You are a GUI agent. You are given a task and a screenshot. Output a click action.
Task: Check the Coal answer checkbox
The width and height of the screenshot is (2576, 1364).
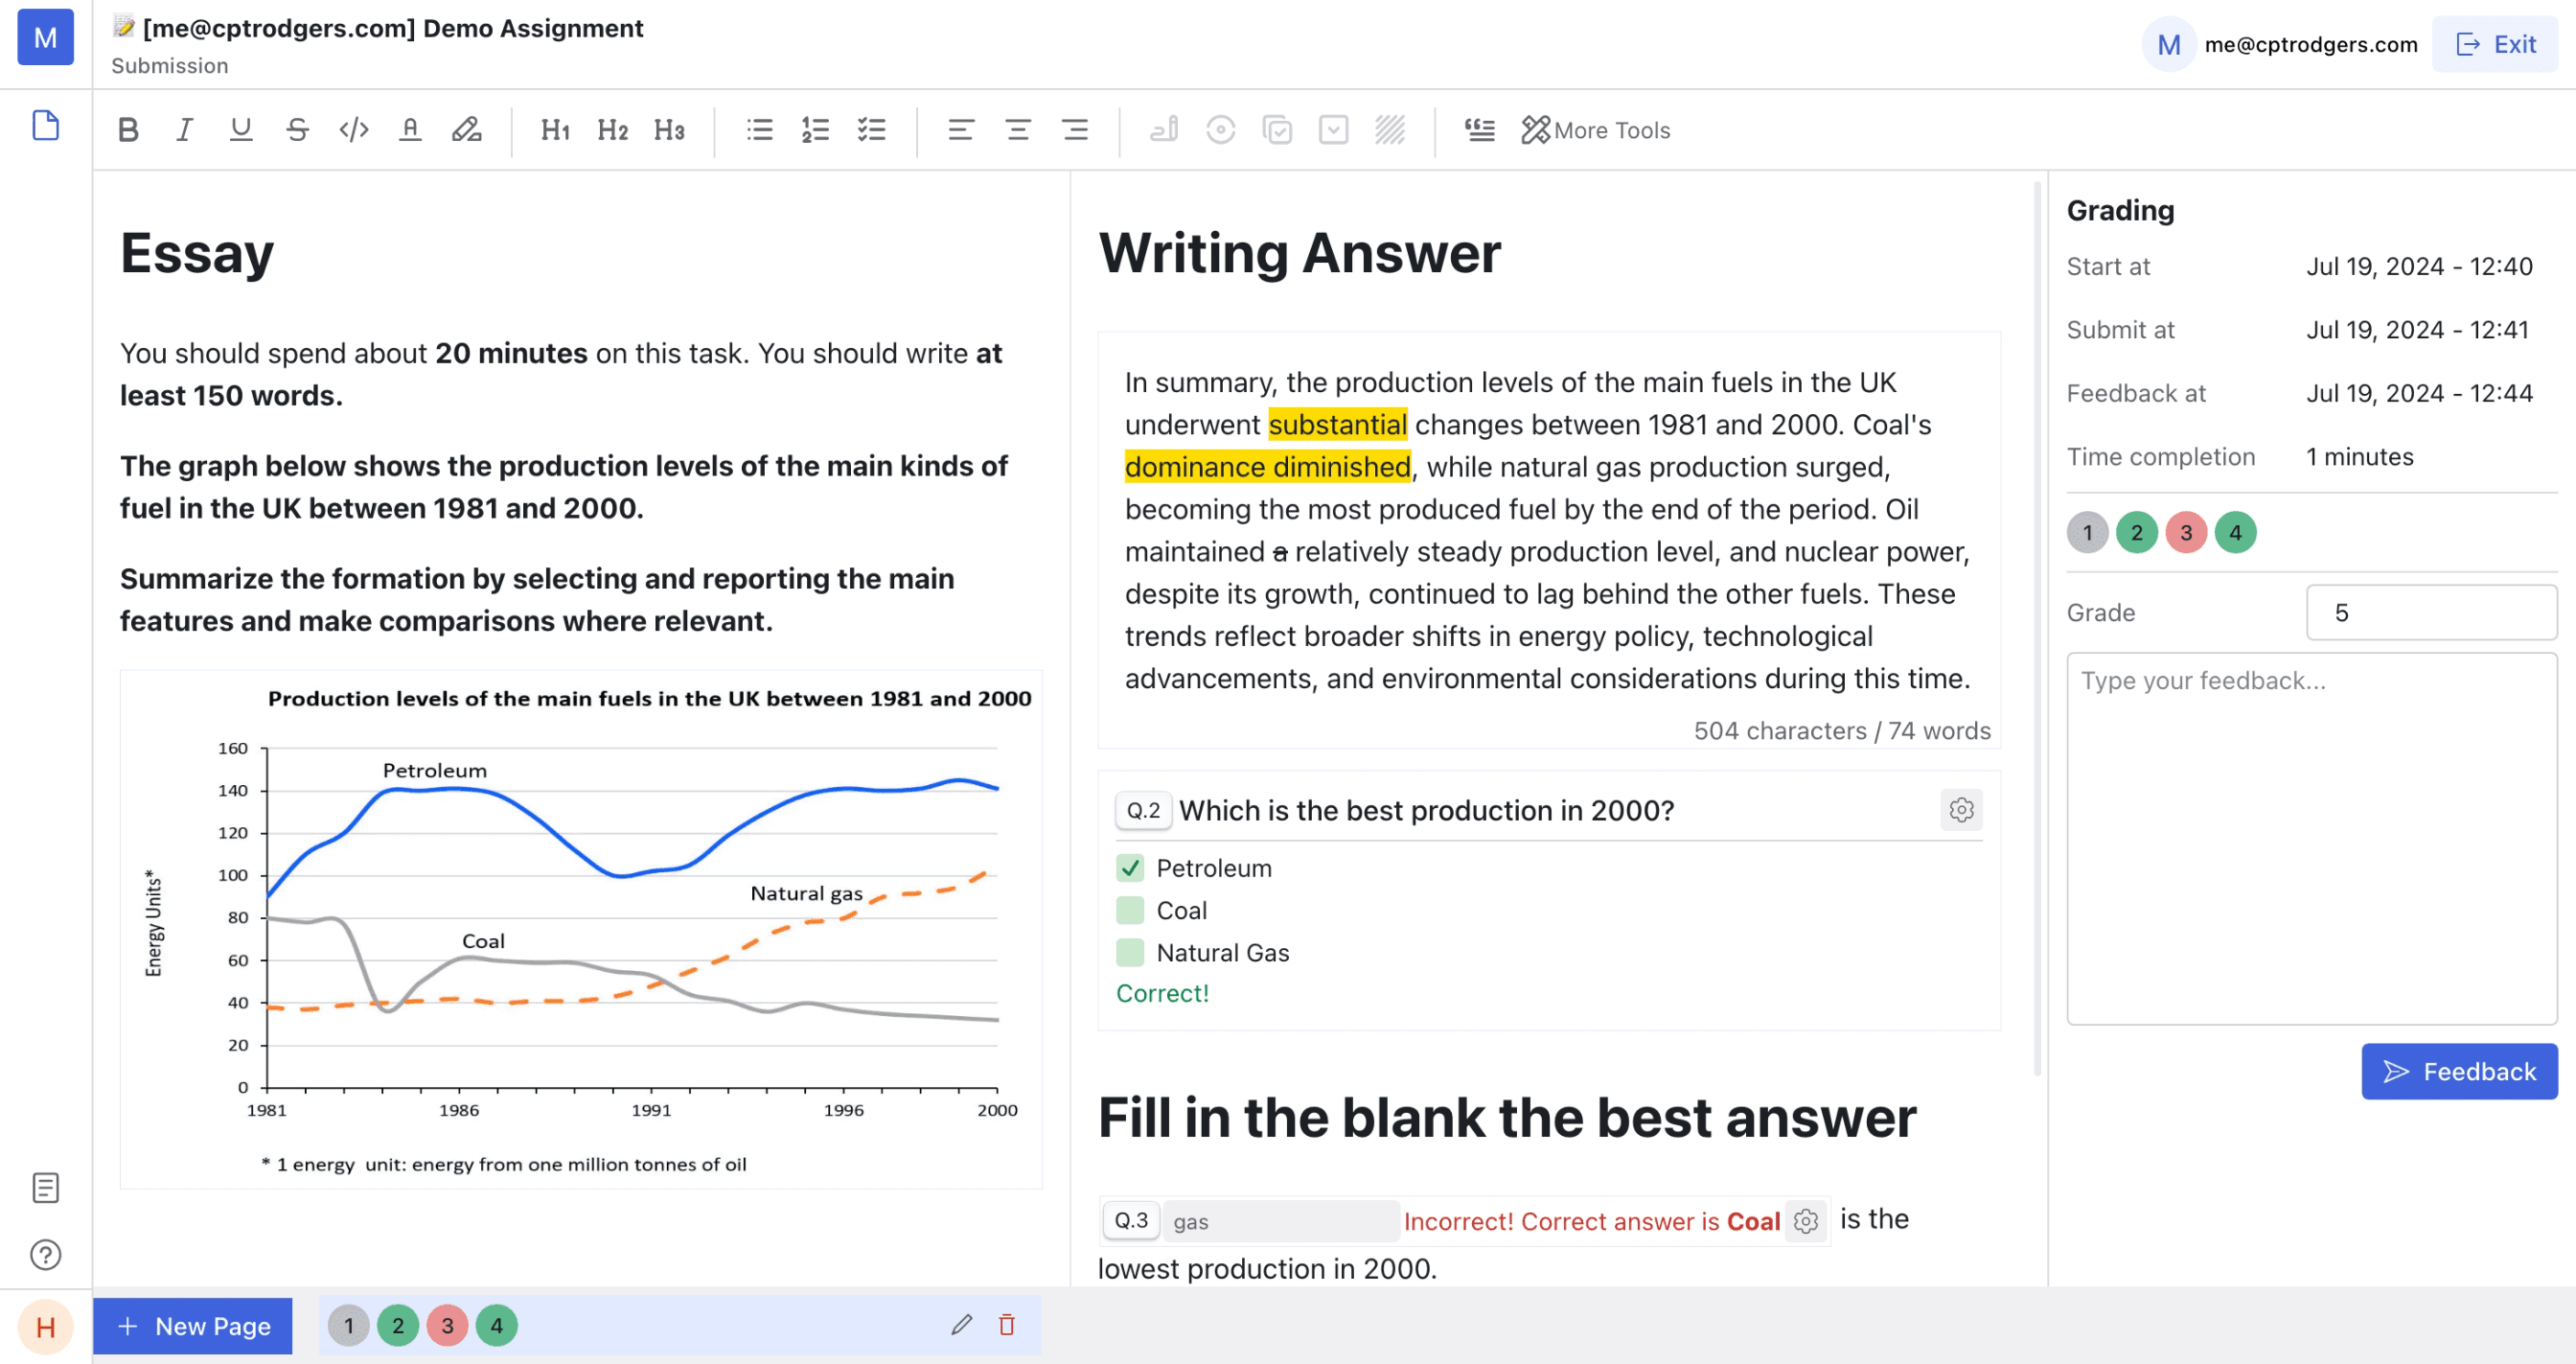pyautogui.click(x=1130, y=909)
